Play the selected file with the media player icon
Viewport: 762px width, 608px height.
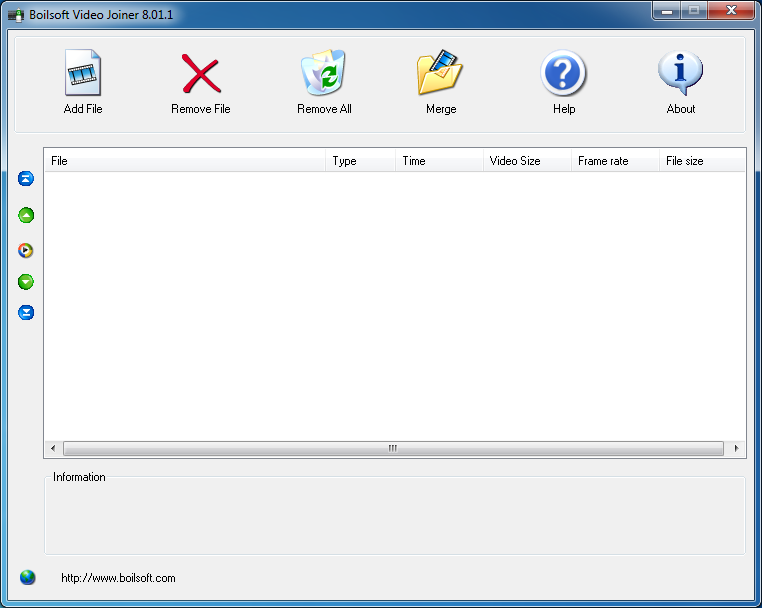[x=25, y=250]
